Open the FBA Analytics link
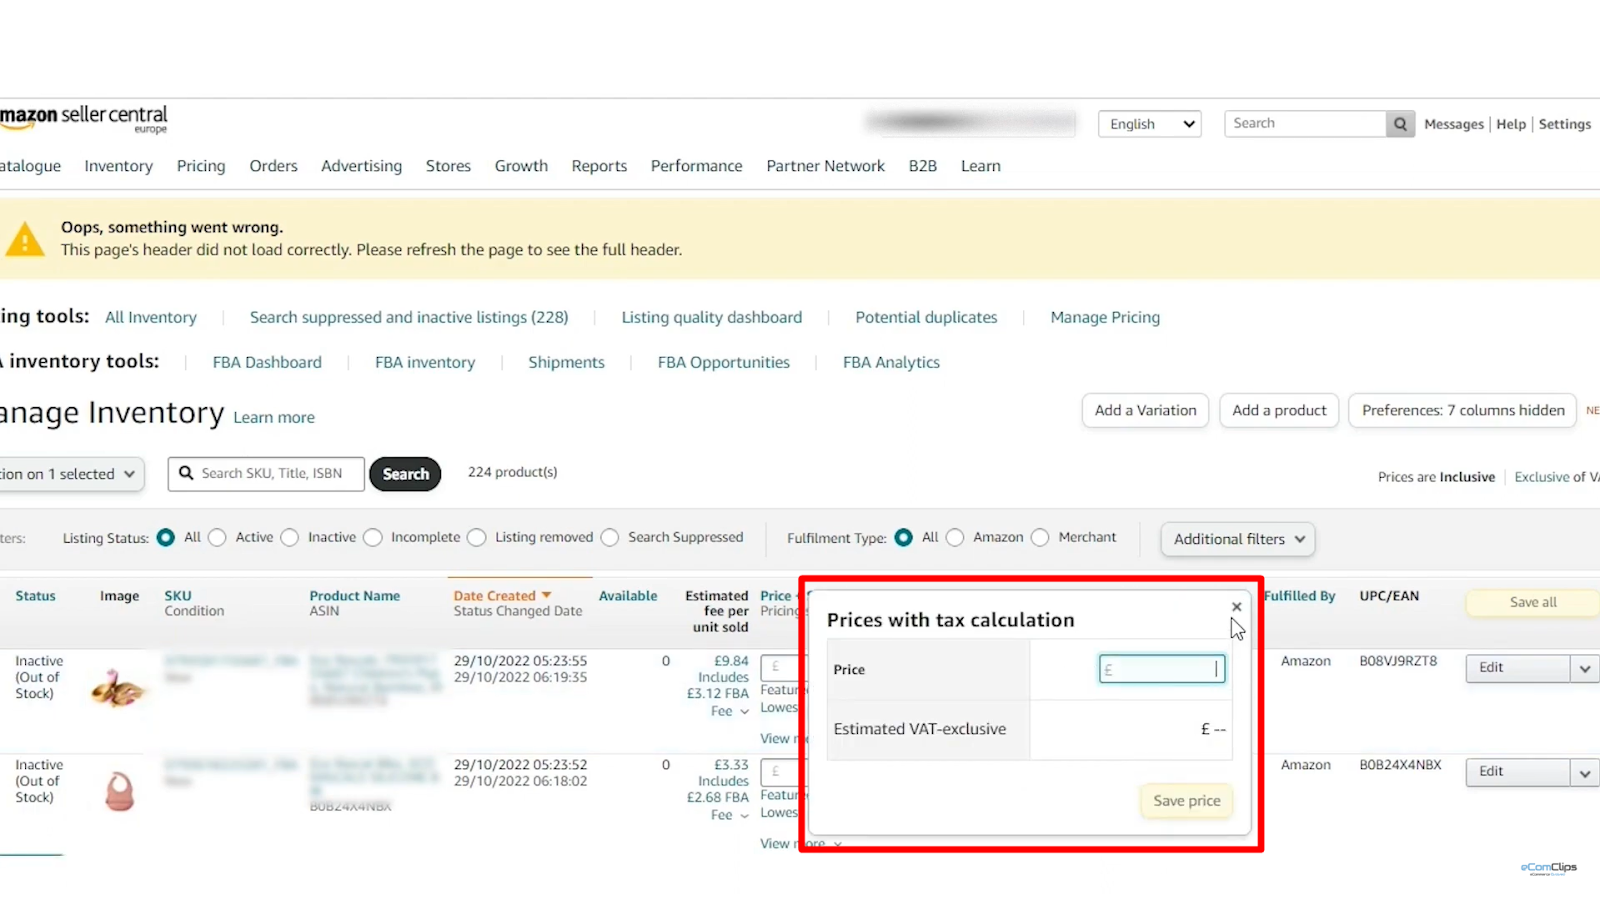The width and height of the screenshot is (1600, 900). click(x=891, y=362)
